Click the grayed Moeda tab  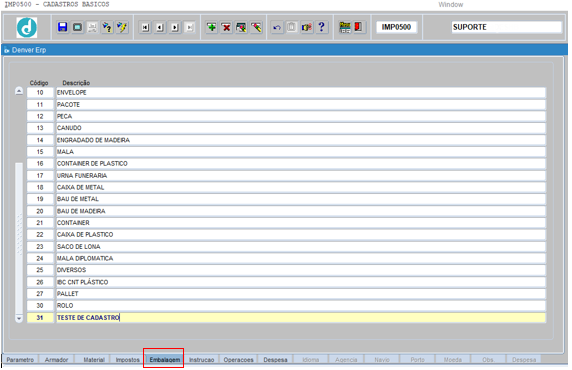click(453, 359)
